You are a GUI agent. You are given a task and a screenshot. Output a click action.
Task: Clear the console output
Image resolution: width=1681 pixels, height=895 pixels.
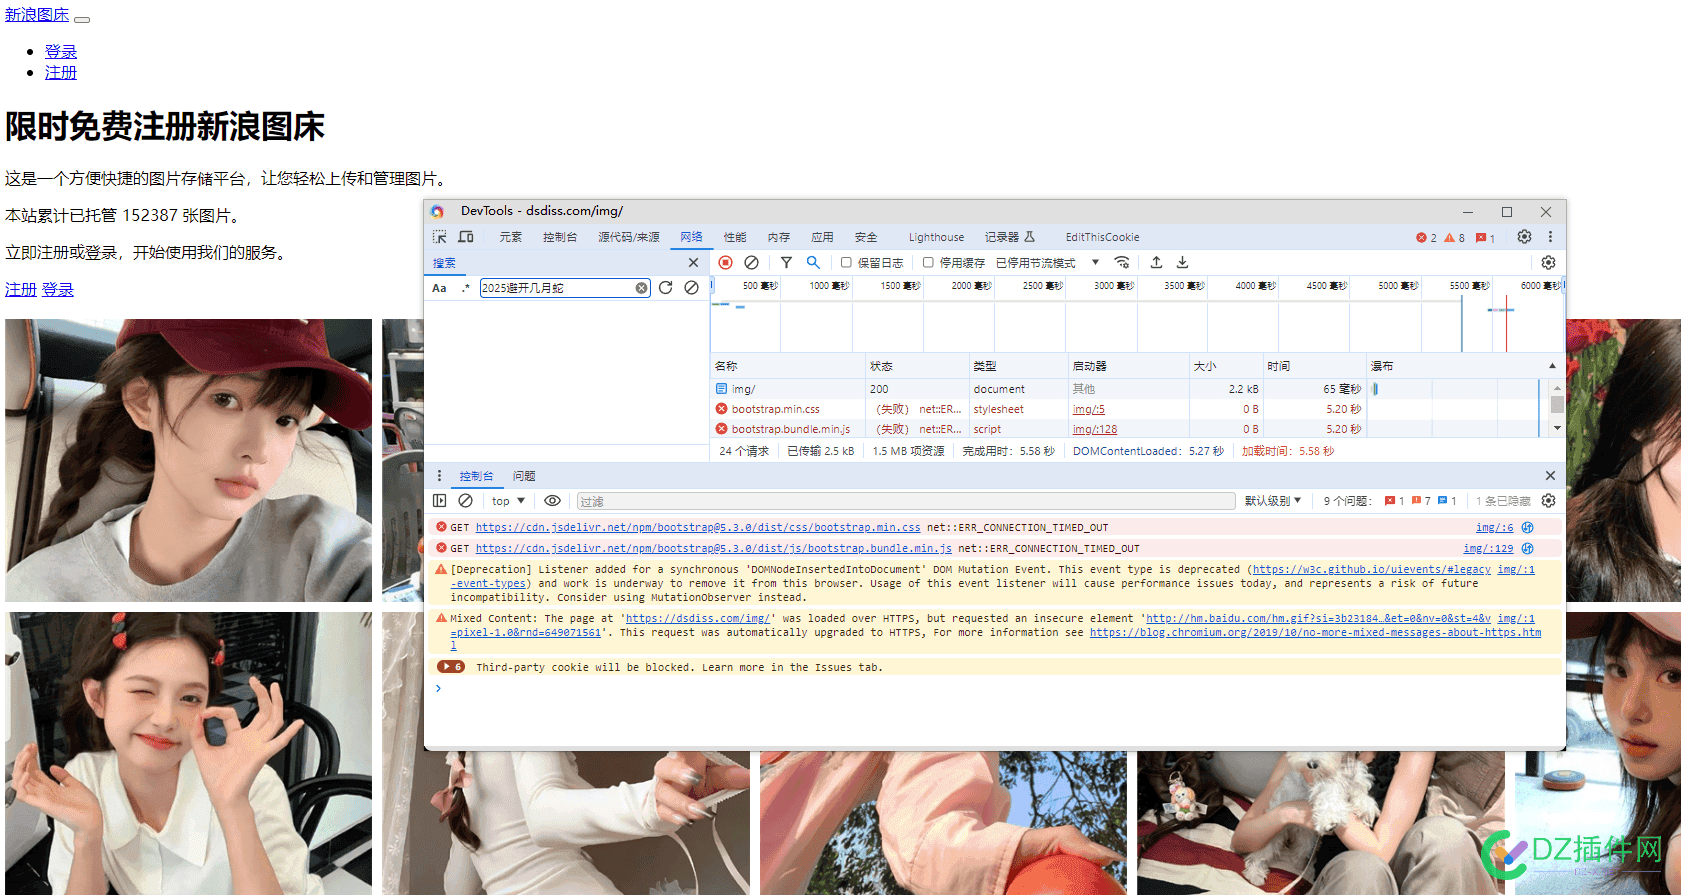[465, 500]
